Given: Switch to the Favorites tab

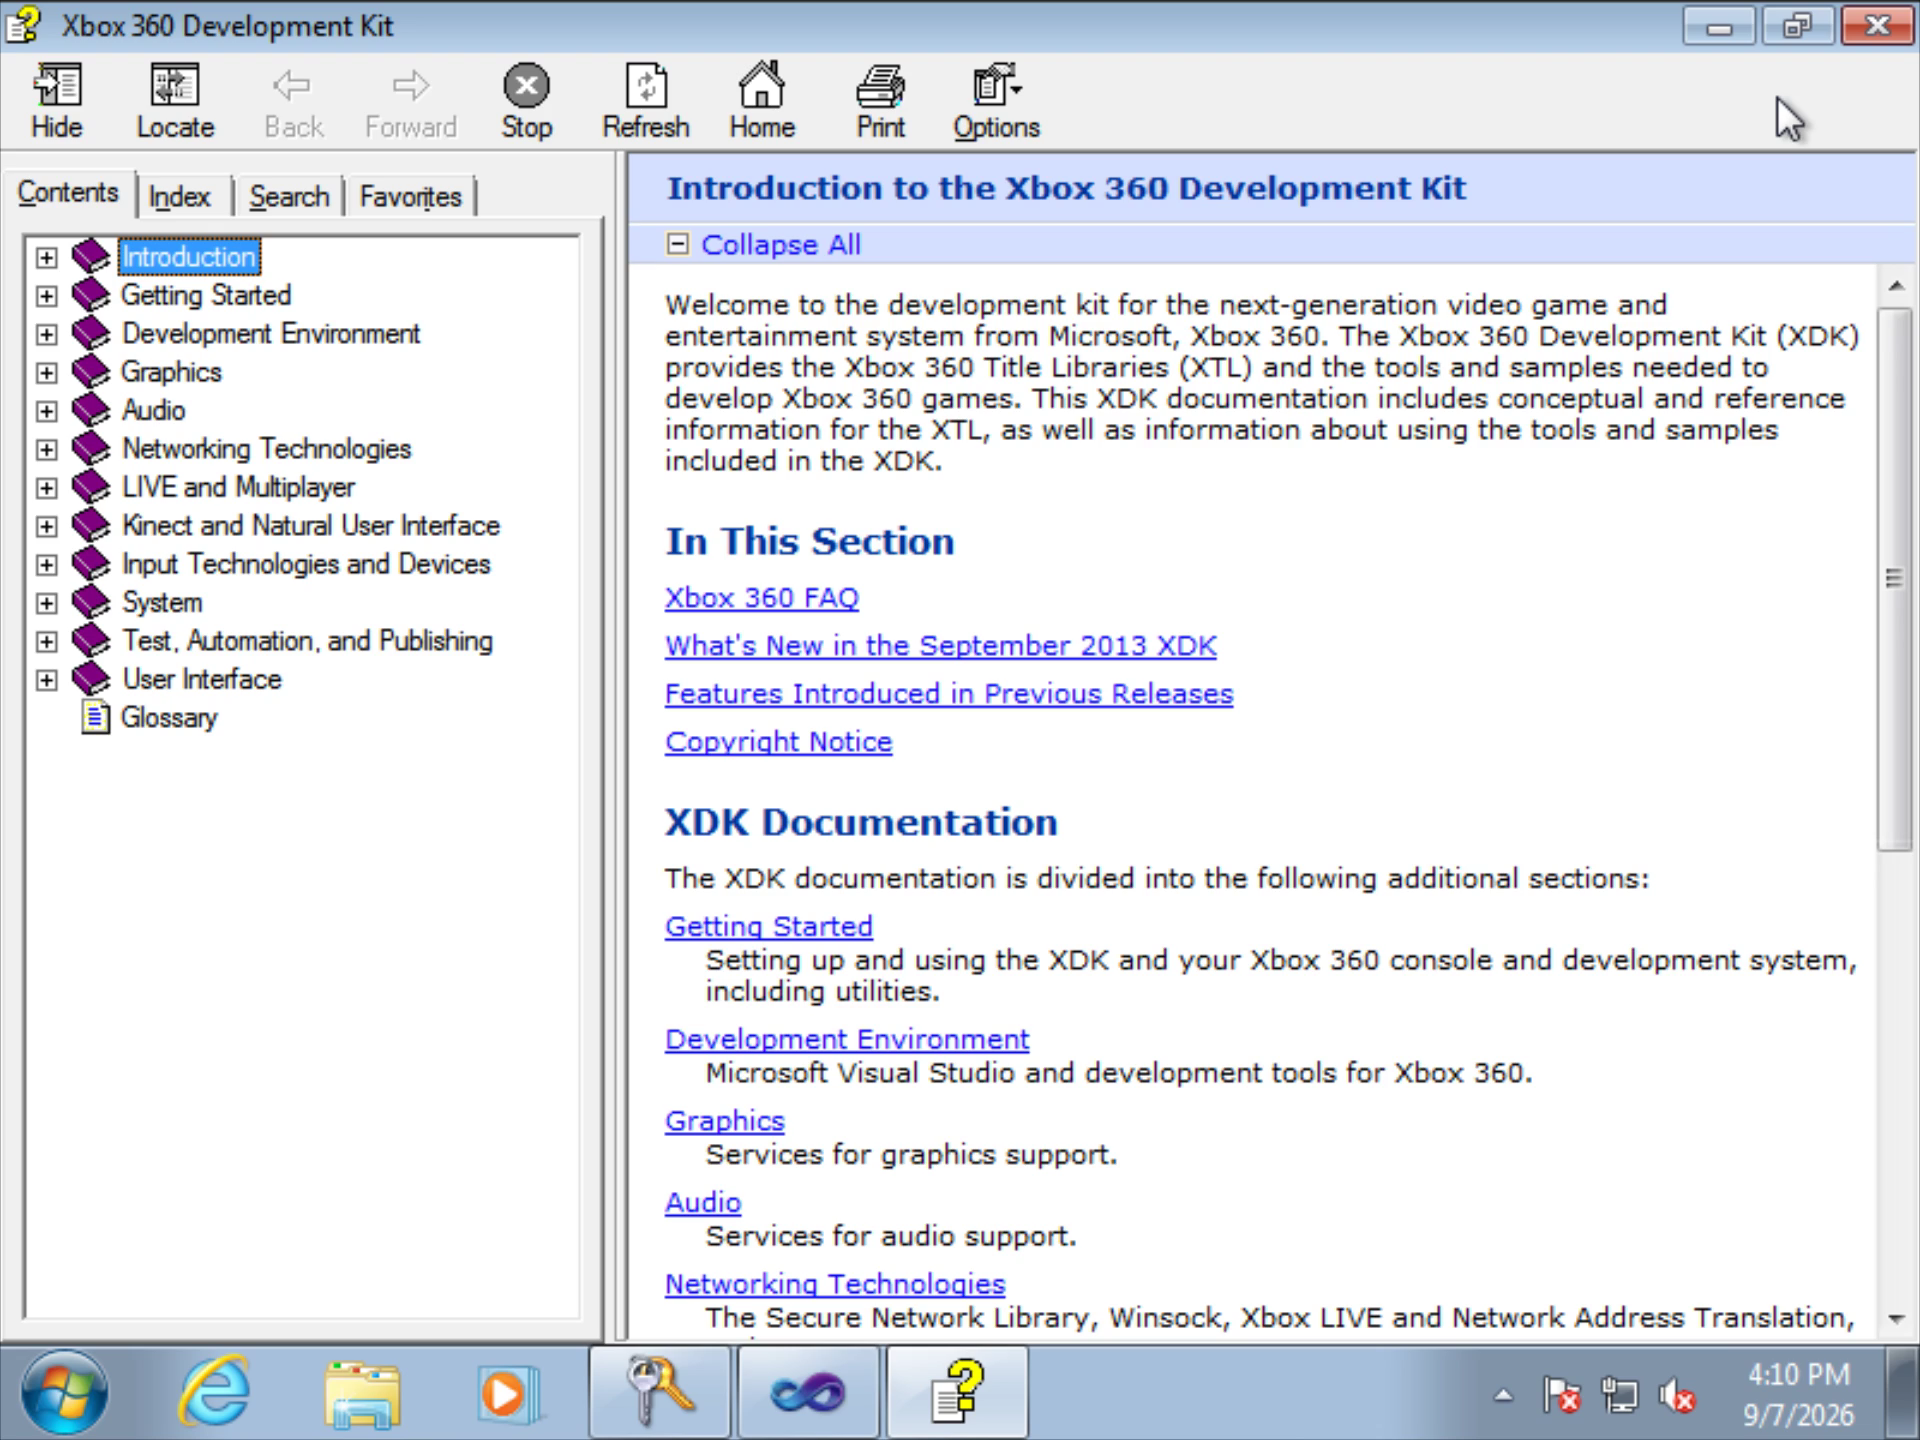Looking at the screenshot, I should [x=410, y=196].
